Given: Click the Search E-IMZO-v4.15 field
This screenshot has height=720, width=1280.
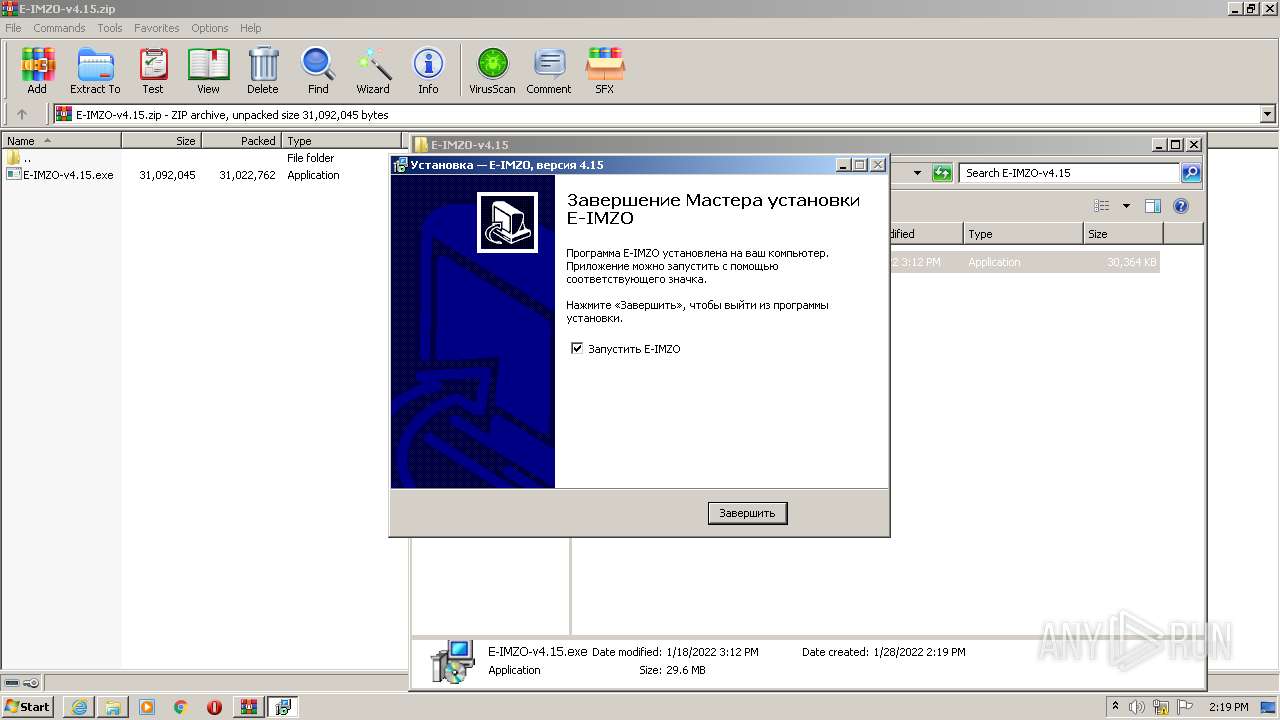Looking at the screenshot, I should click(1069, 173).
